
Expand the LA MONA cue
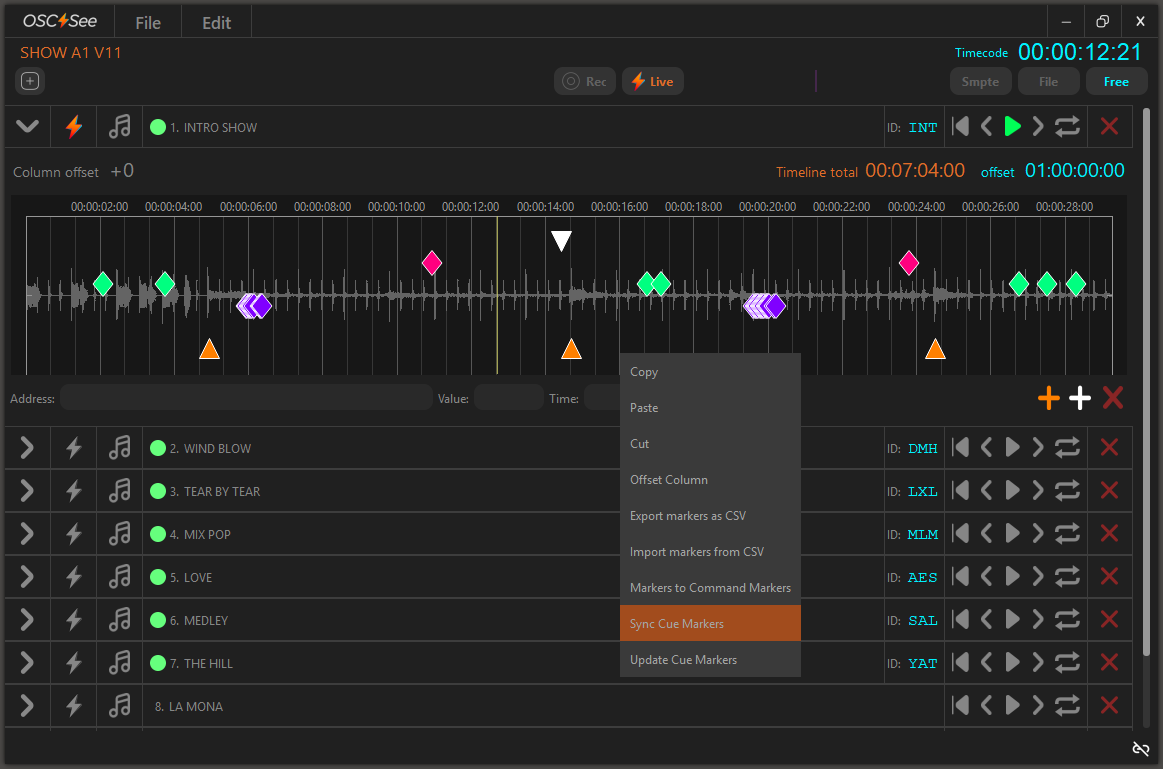[x=27, y=706]
